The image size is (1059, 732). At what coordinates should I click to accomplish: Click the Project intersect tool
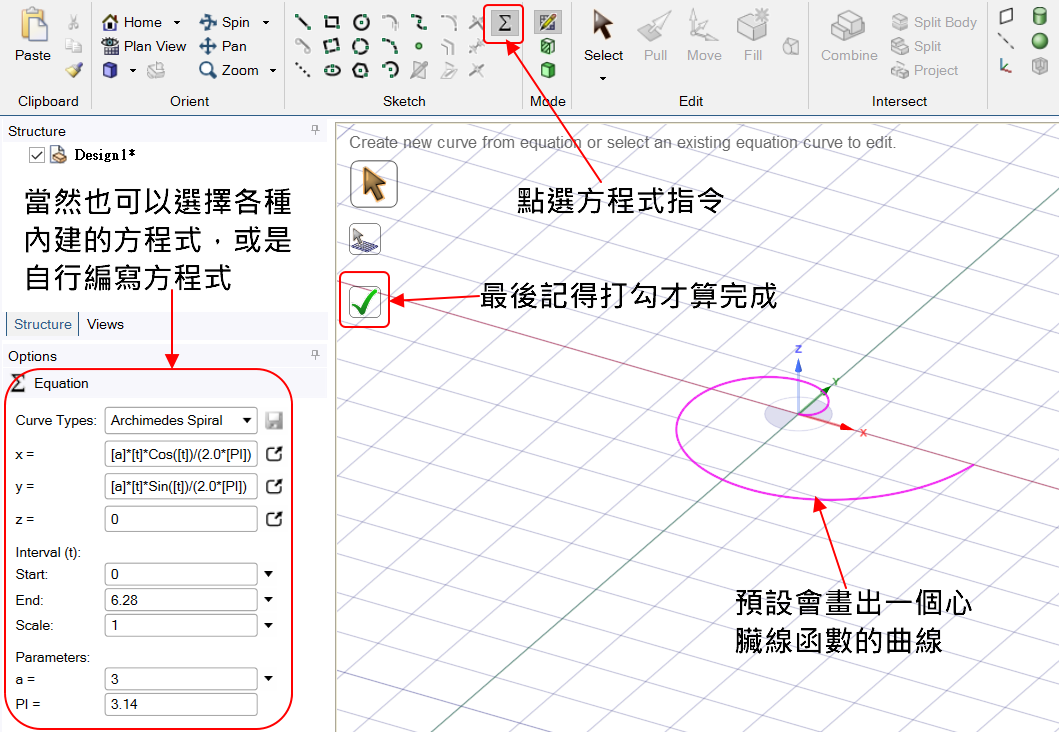coord(925,70)
